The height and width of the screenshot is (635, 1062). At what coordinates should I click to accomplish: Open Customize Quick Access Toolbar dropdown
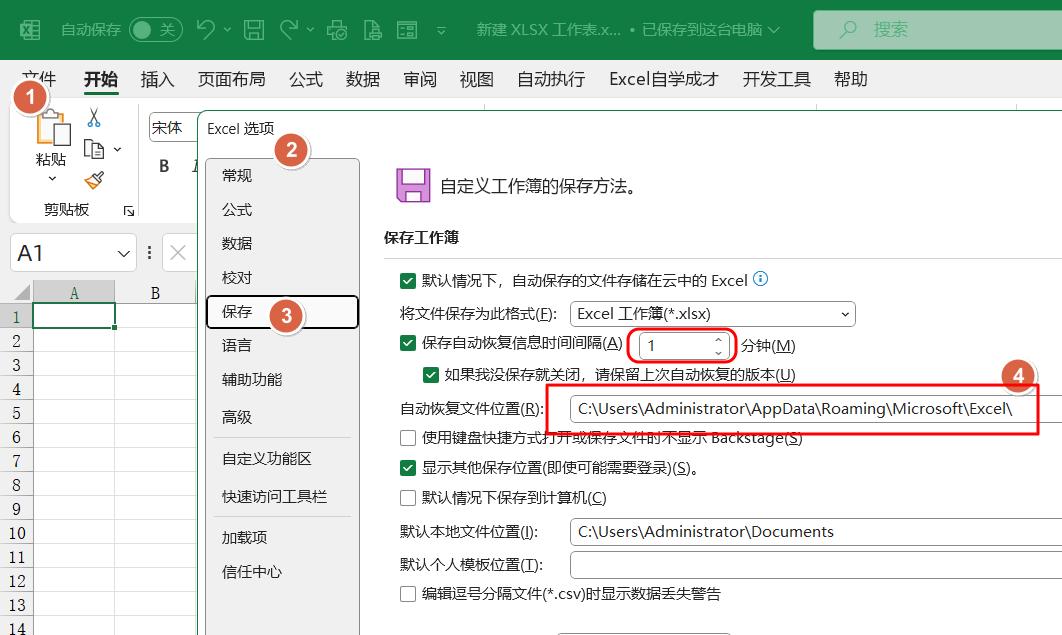pos(441,30)
